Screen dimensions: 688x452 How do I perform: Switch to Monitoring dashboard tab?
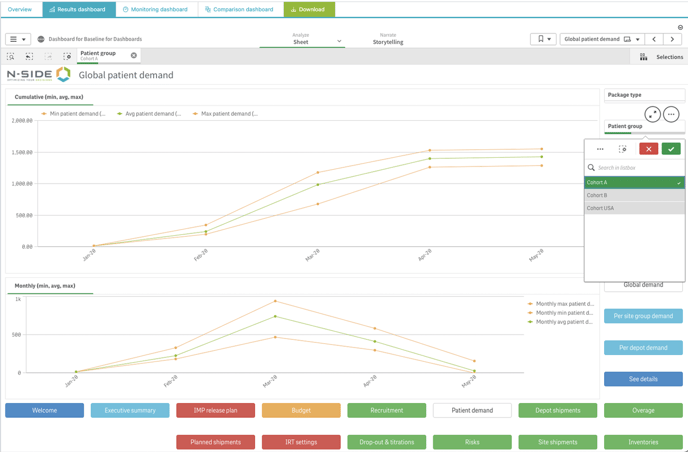tap(155, 9)
